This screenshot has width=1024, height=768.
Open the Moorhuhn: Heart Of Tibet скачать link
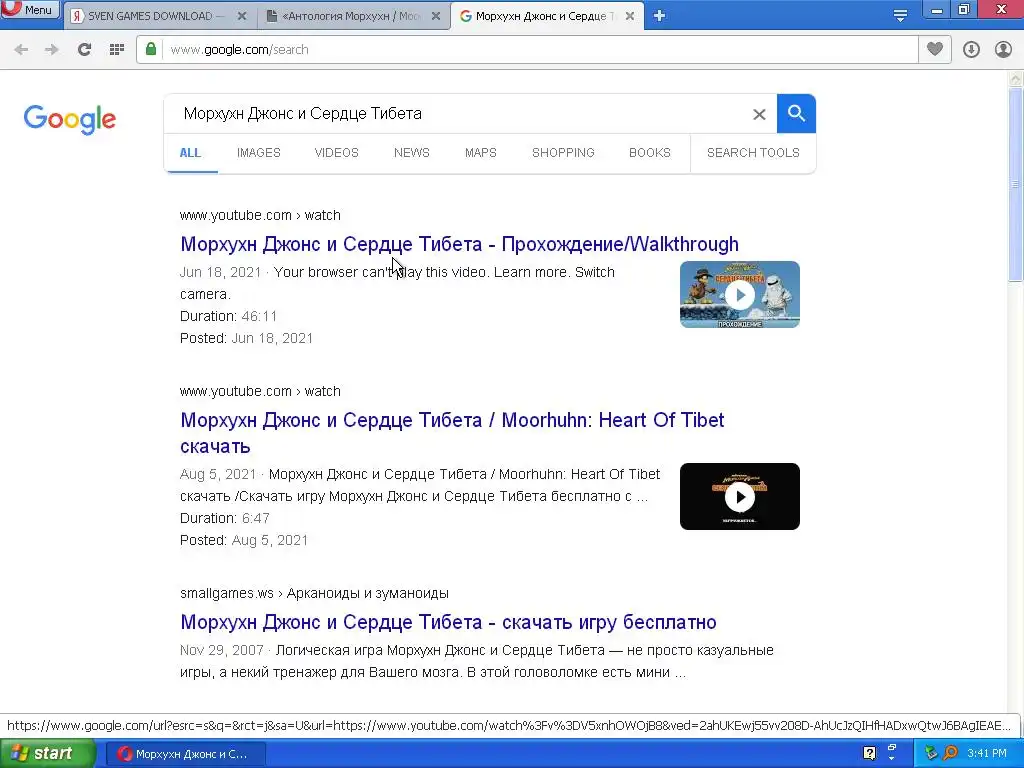452,433
